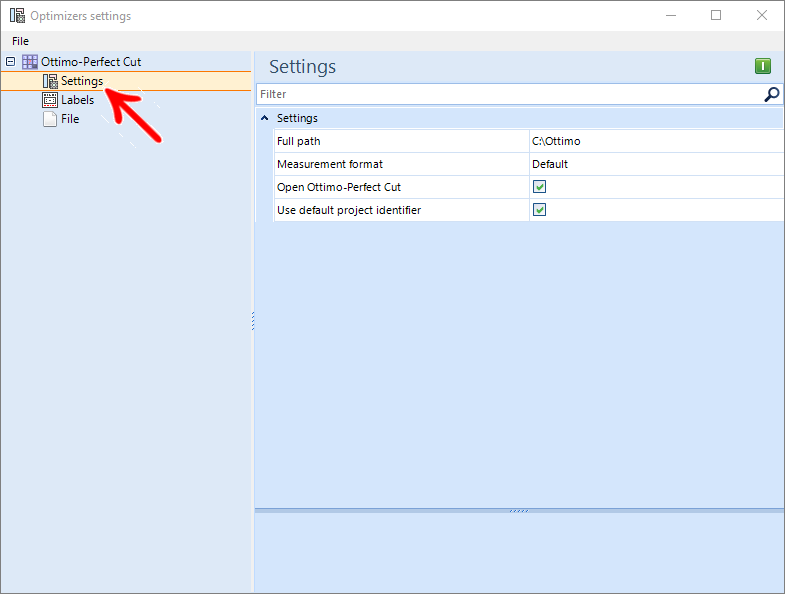Click the green button beside Settings header
Viewport: 785px width, 594px height.
coord(762,66)
